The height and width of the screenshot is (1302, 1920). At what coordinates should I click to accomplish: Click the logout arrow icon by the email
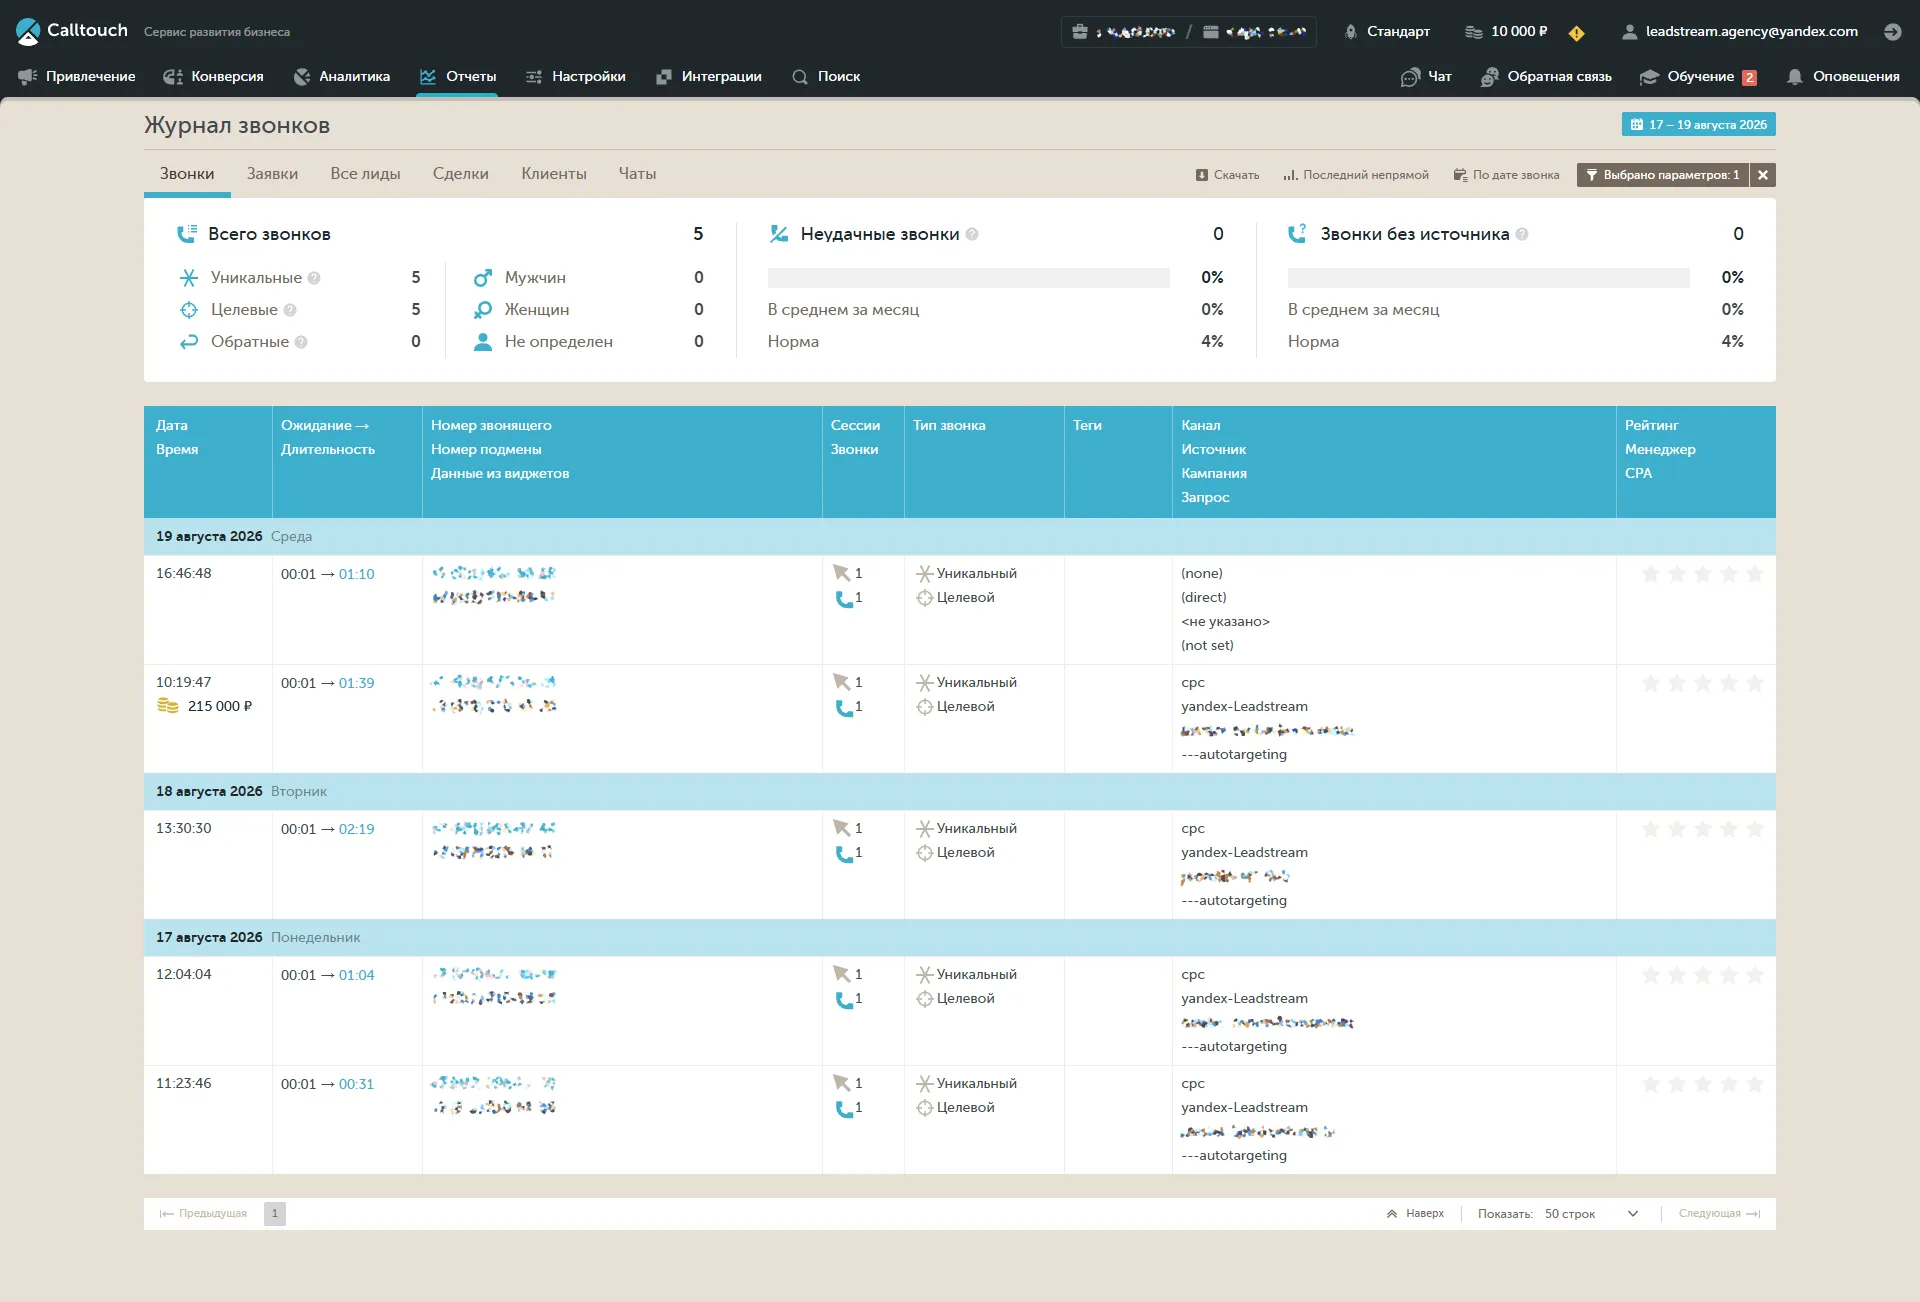(x=1892, y=32)
